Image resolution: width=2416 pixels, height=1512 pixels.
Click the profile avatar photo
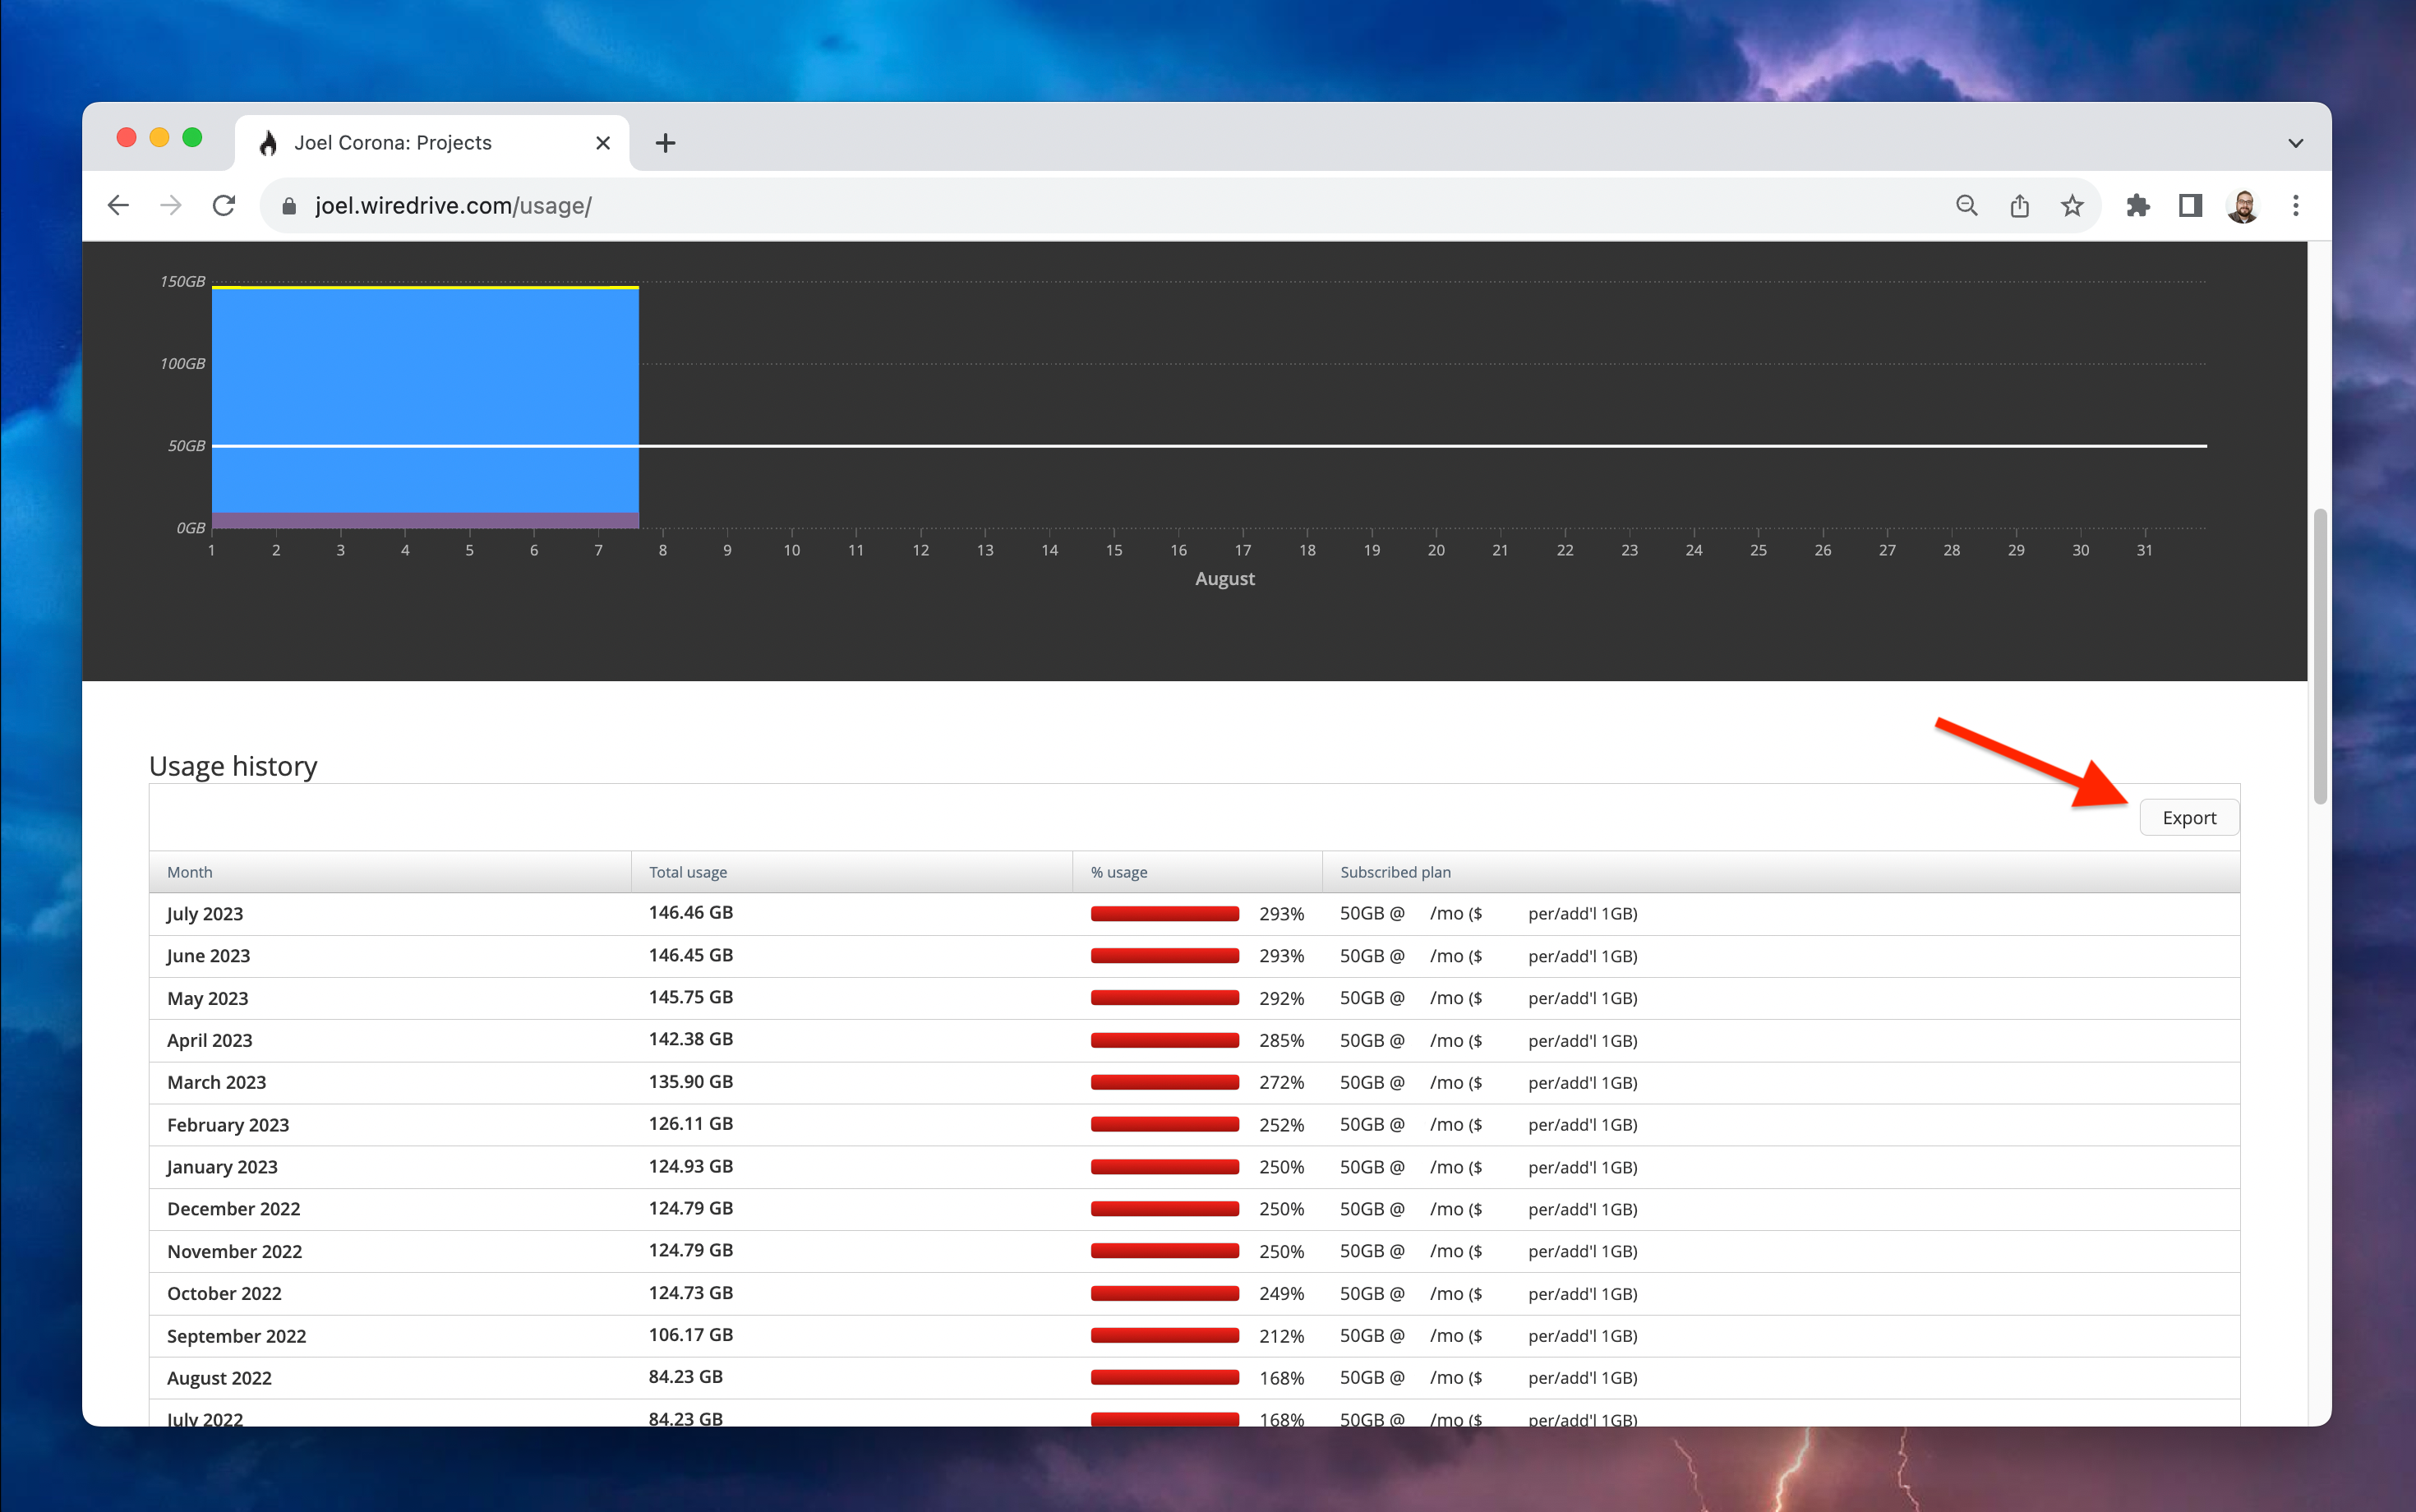pos(2243,205)
